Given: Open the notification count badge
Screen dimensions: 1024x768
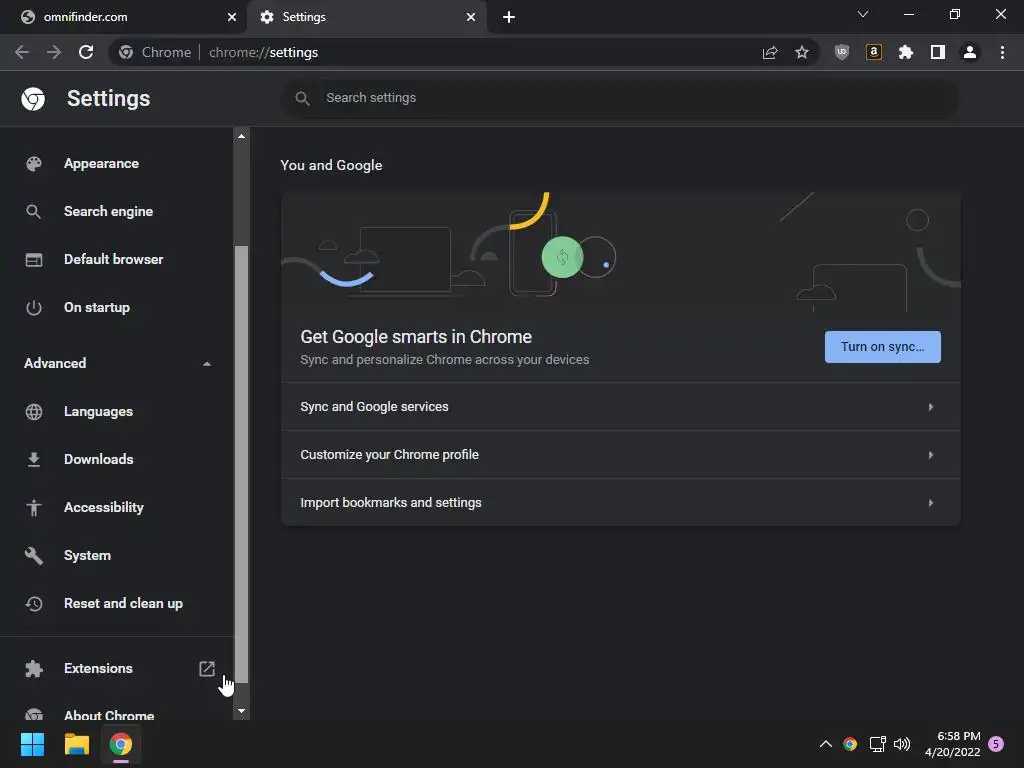Looking at the screenshot, I should (x=996, y=744).
